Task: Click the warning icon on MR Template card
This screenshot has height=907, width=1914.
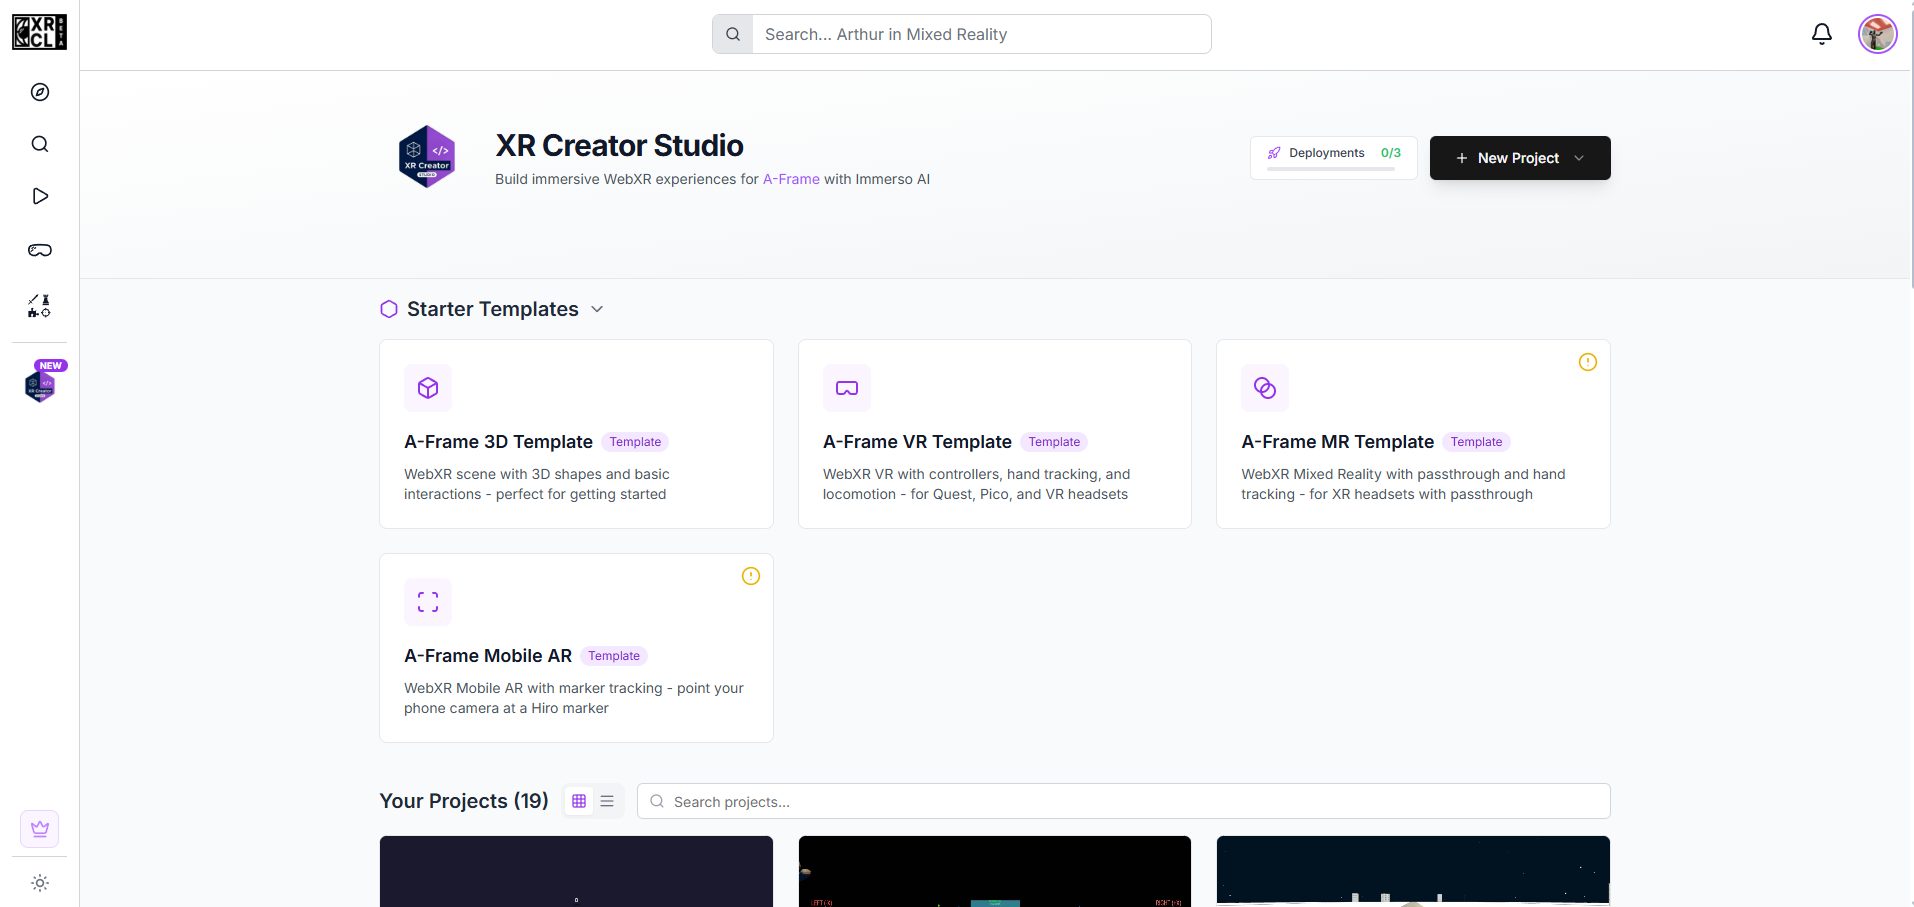Action: [1588, 362]
